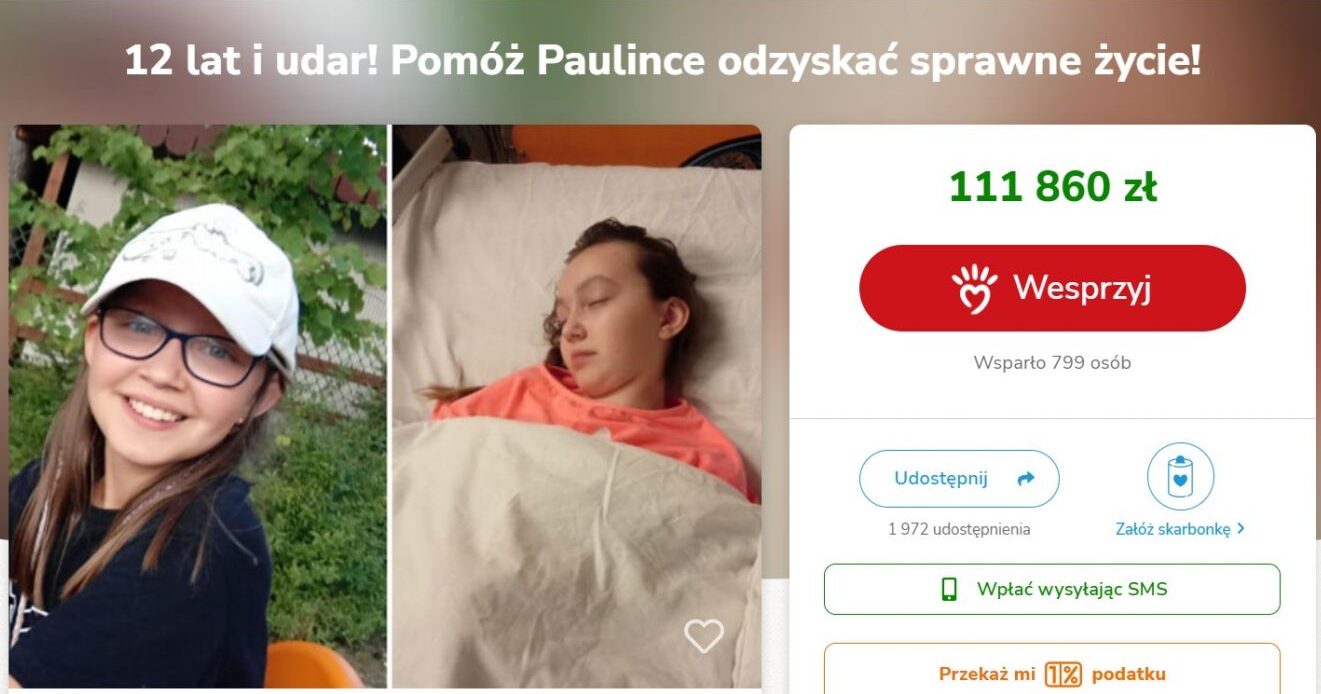Open the photo of girl lying in bed
This screenshot has width=1321, height=694.
pyautogui.click(x=576, y=406)
